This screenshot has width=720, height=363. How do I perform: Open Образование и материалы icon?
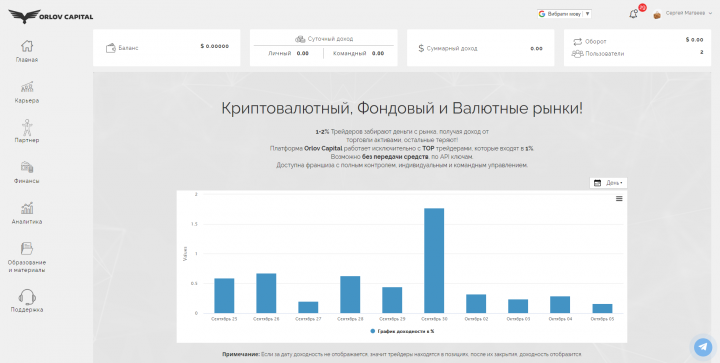(x=27, y=248)
